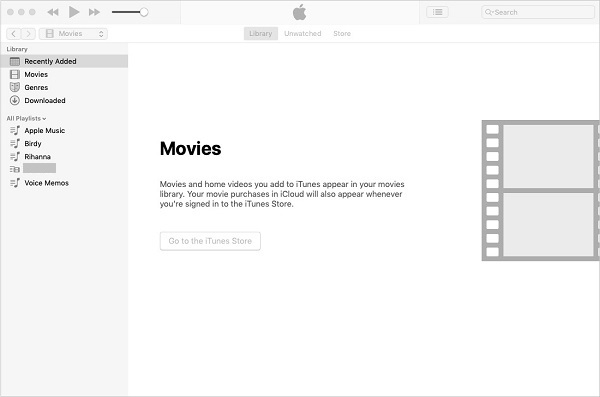Click the play button
This screenshot has height=397, width=600.
(74, 12)
